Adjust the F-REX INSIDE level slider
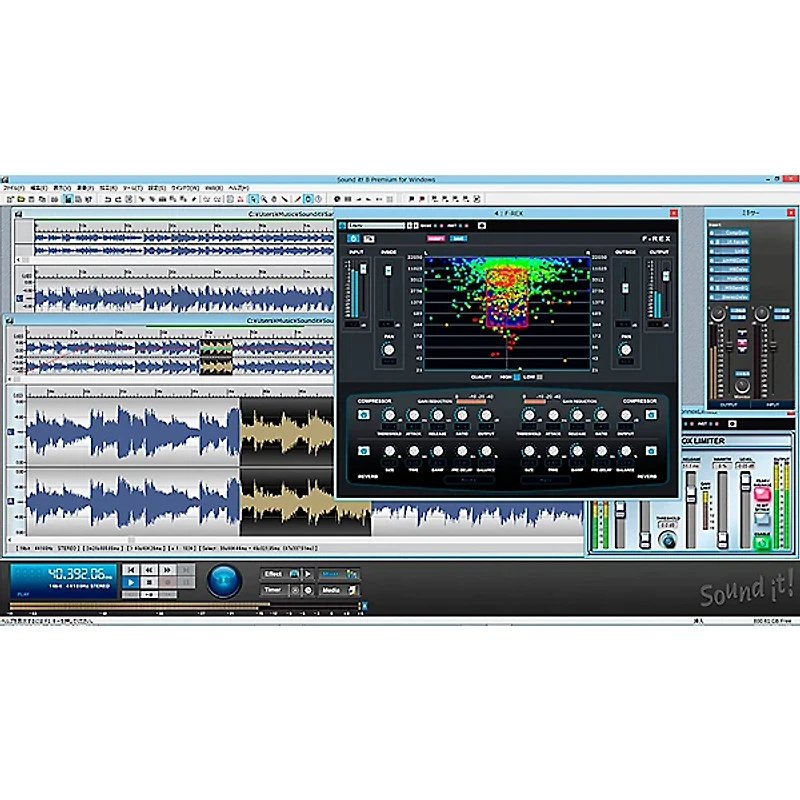 pos(388,272)
